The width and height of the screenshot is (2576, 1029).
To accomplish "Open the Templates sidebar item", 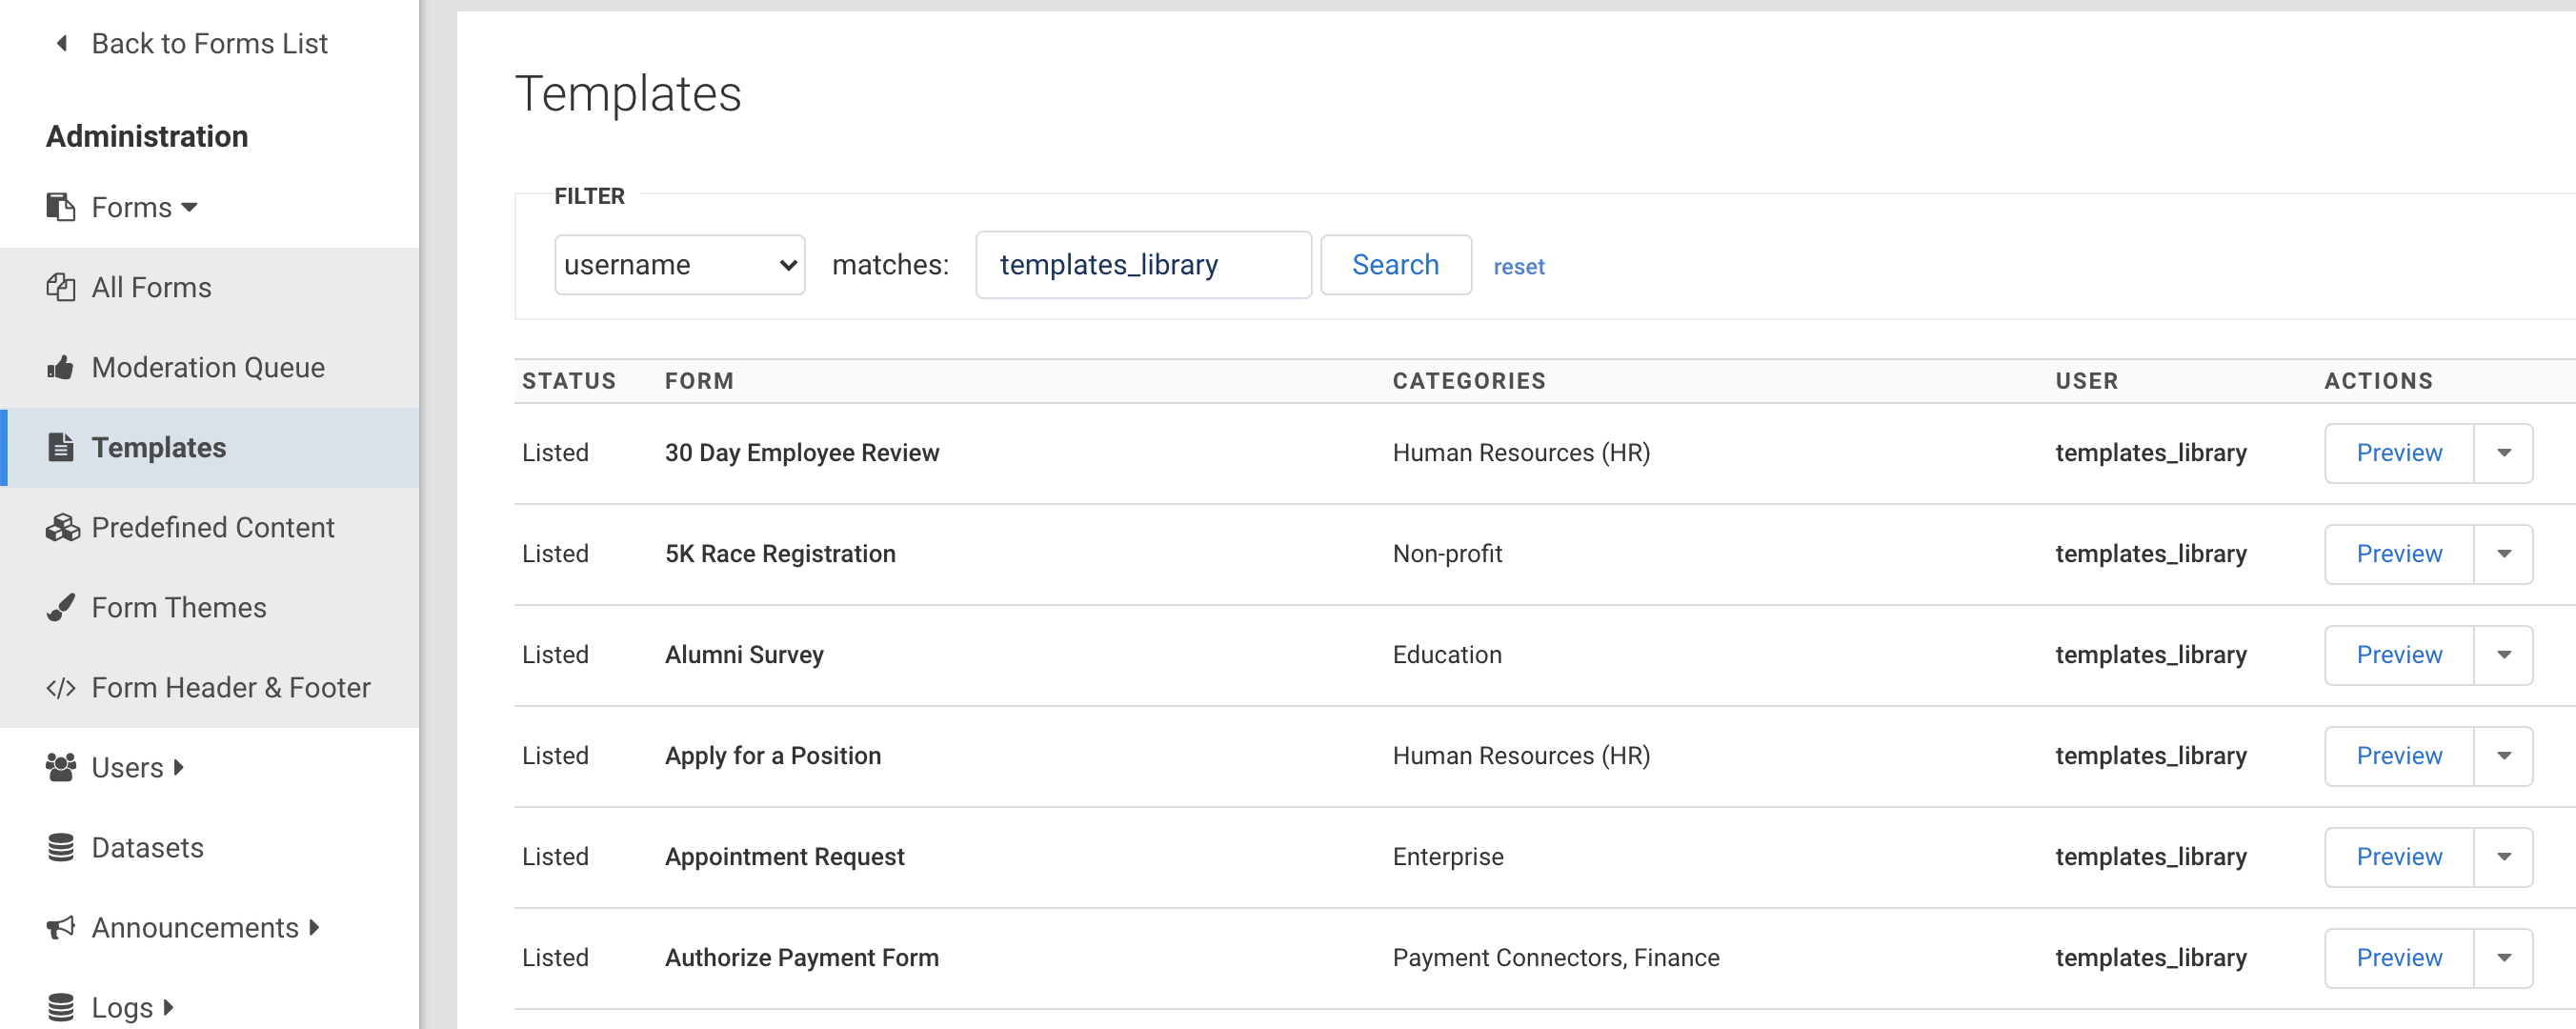I will (x=158, y=447).
